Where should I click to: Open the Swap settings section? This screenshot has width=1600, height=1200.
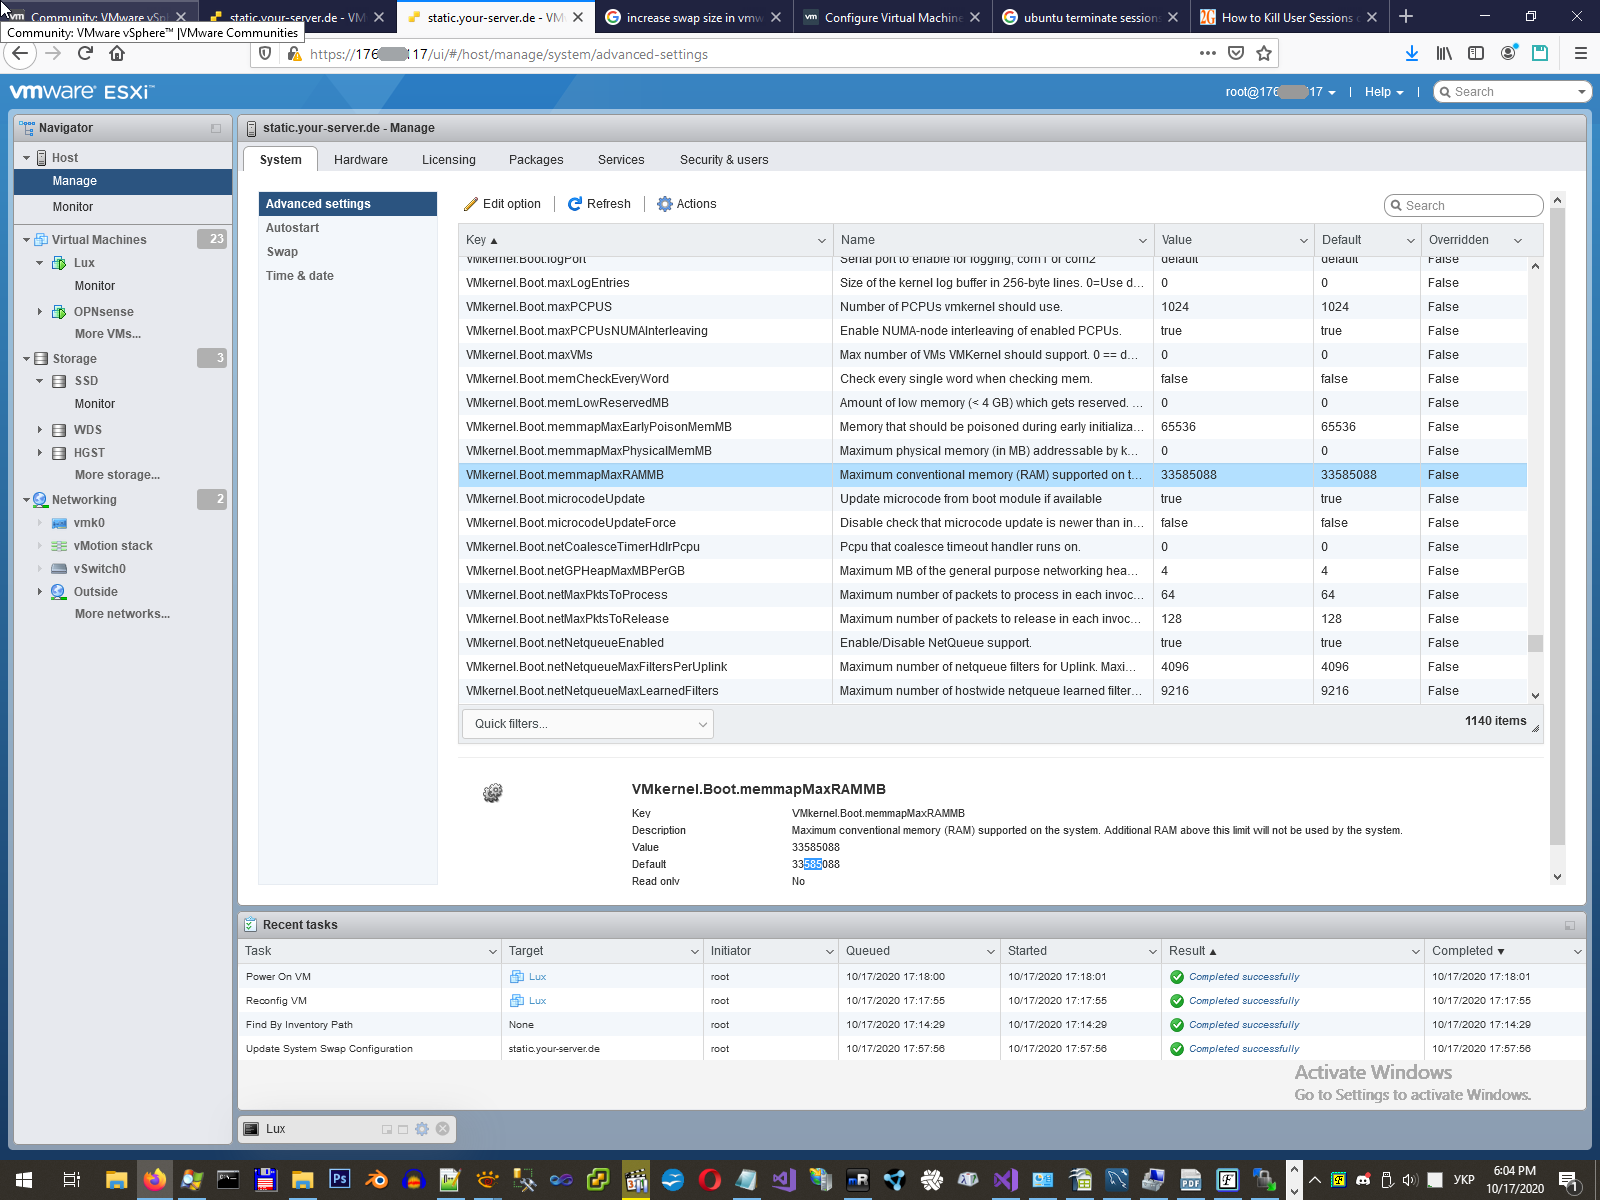(x=348, y=252)
